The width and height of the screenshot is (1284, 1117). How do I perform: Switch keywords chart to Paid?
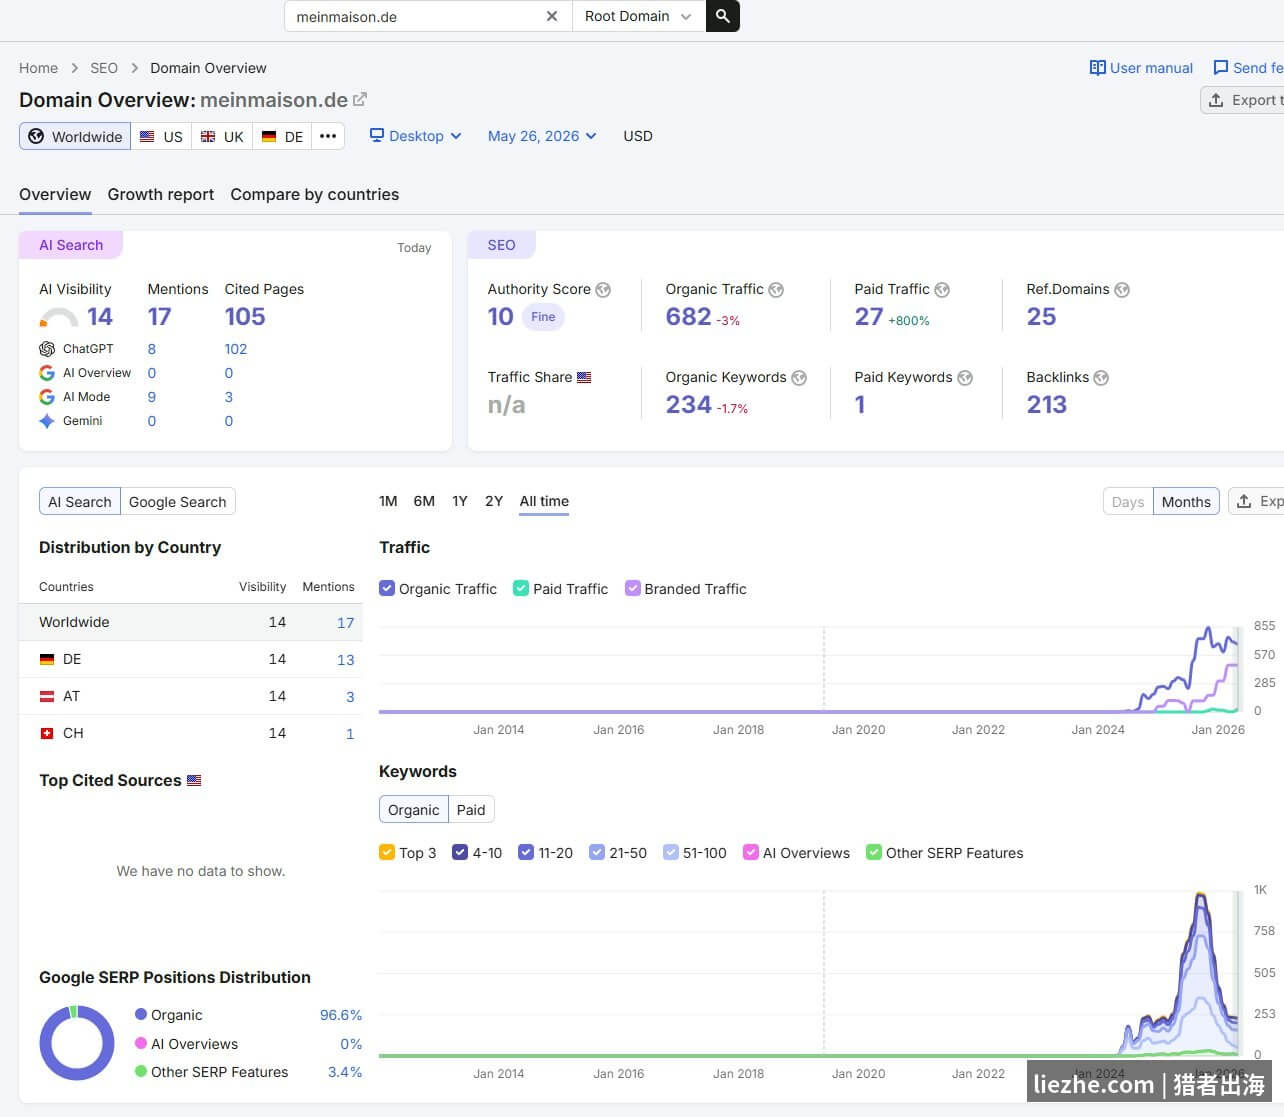[471, 810]
